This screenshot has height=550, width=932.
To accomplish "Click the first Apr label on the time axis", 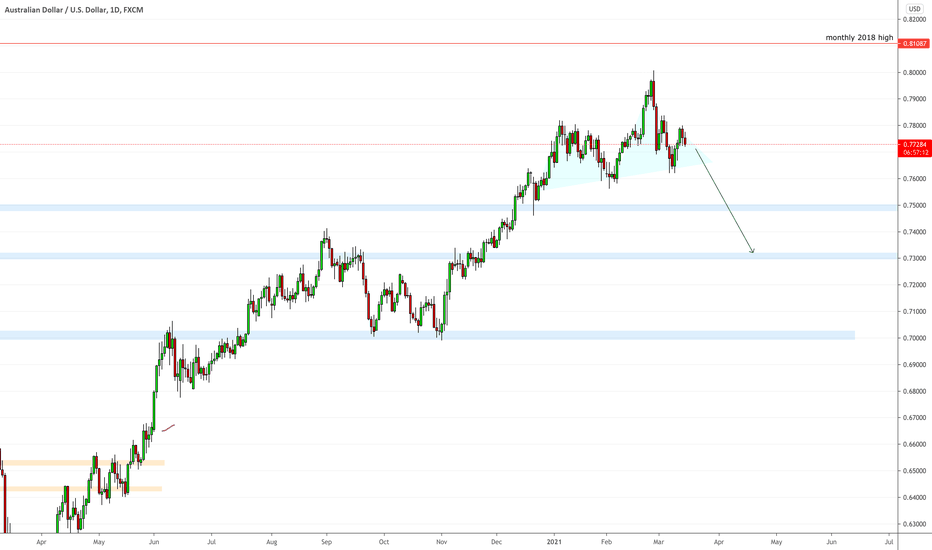I will pos(41,542).
